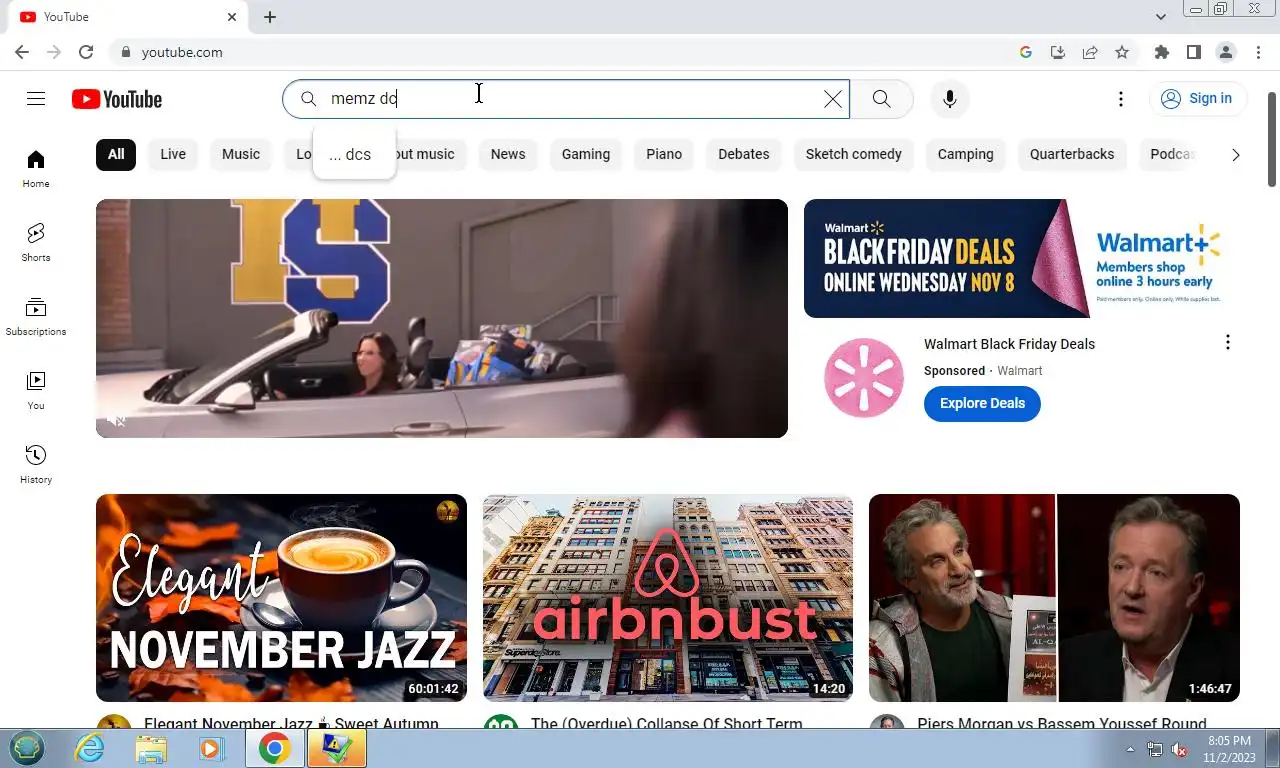Go back in browser
Screen dimensions: 1280x768
coord(22,52)
